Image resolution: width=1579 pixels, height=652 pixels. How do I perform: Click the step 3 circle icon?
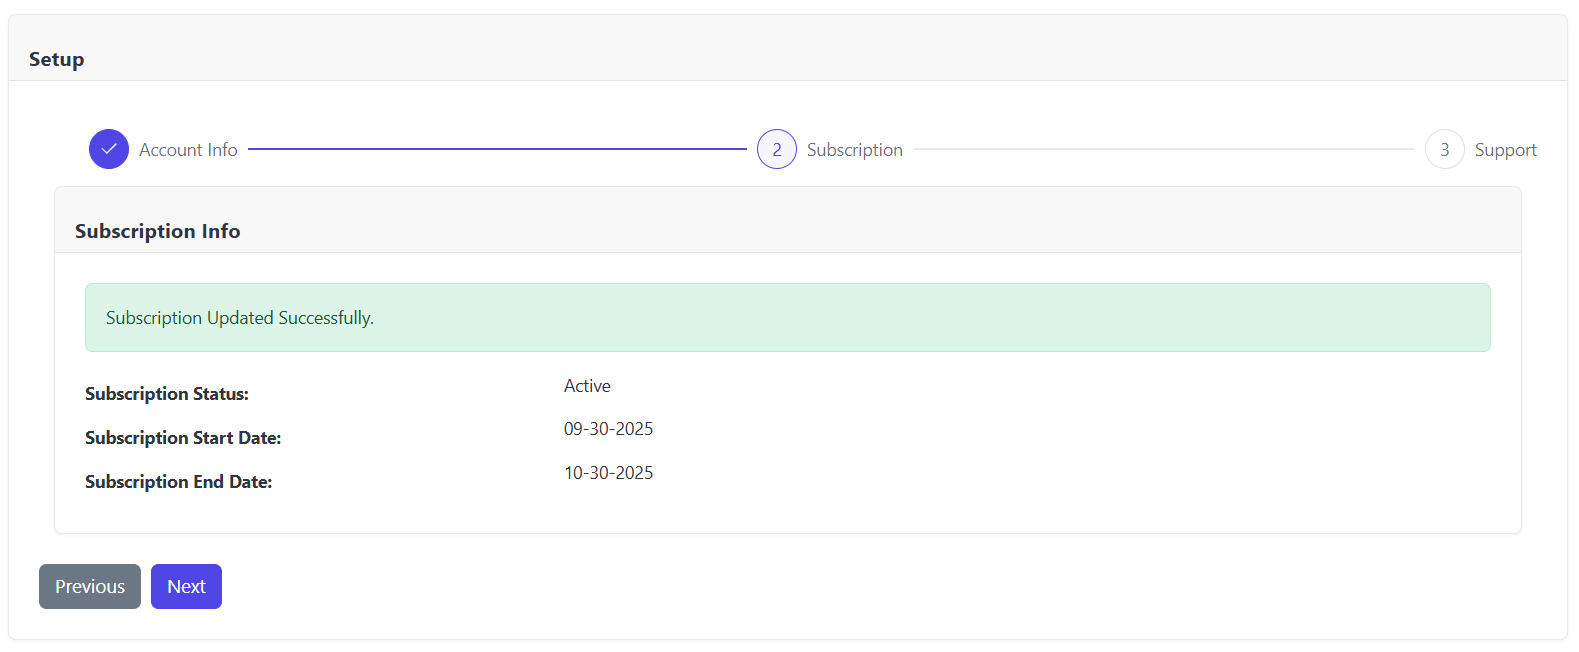(x=1444, y=149)
